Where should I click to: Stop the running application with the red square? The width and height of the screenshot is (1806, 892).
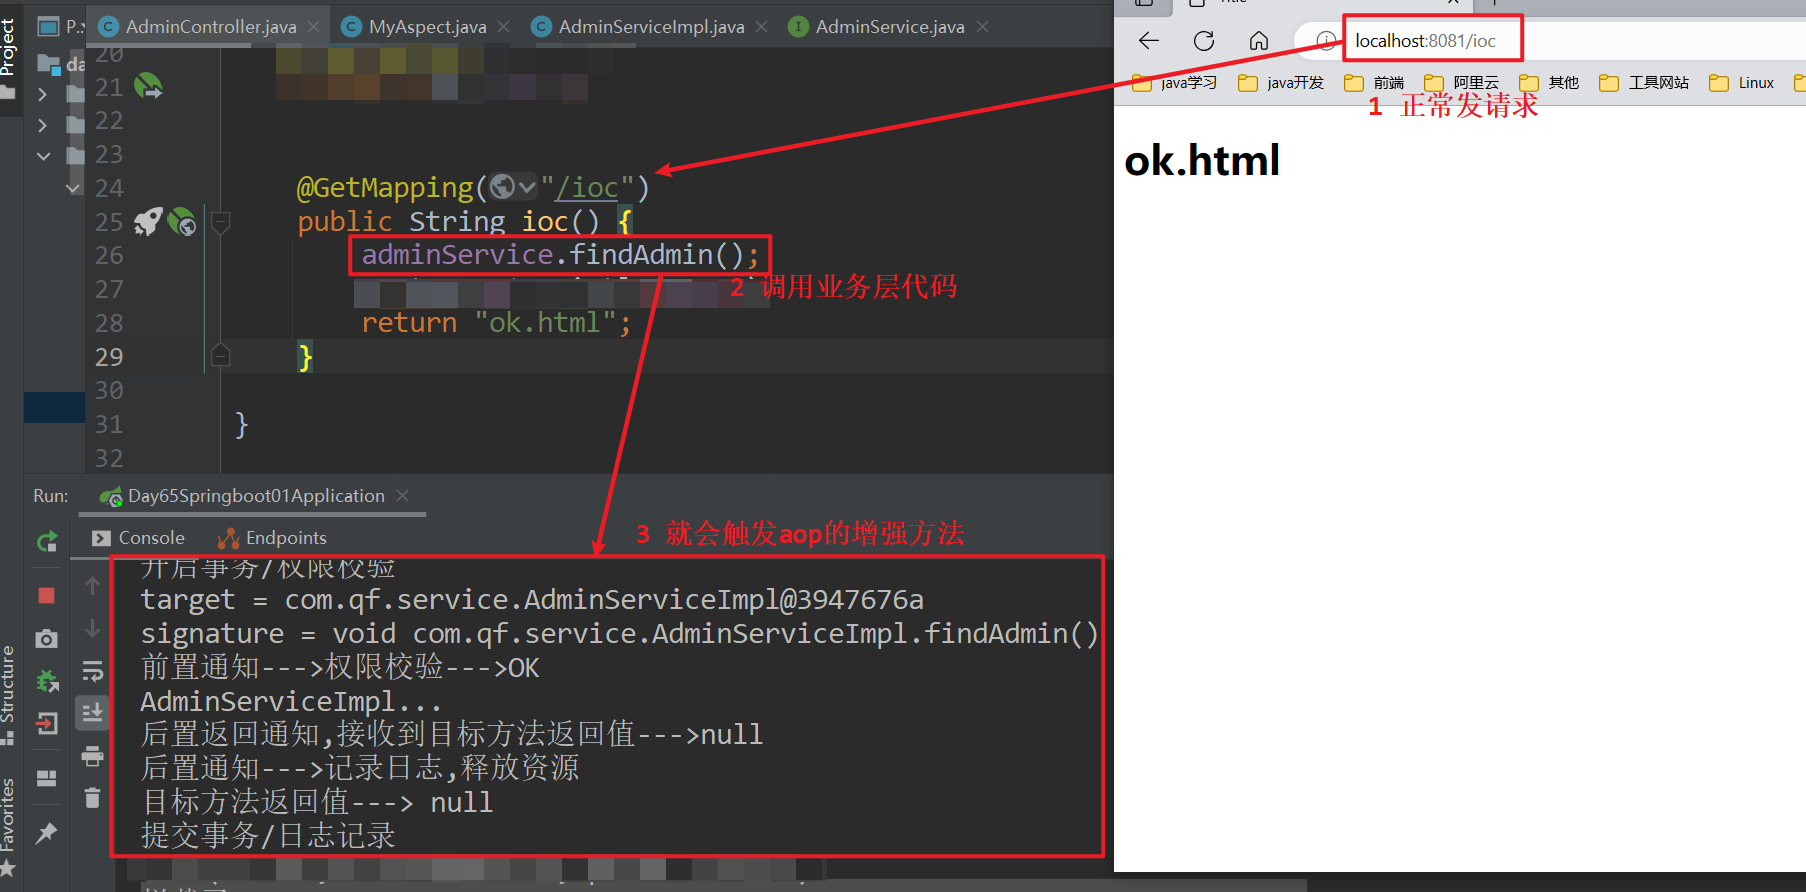pos(46,596)
